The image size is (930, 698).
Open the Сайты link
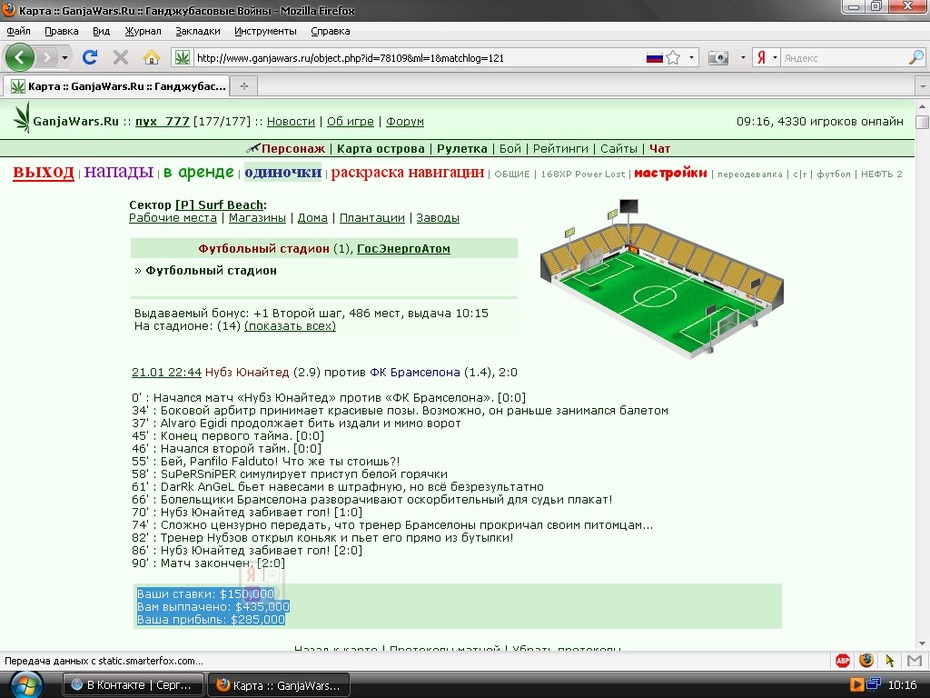(619, 149)
